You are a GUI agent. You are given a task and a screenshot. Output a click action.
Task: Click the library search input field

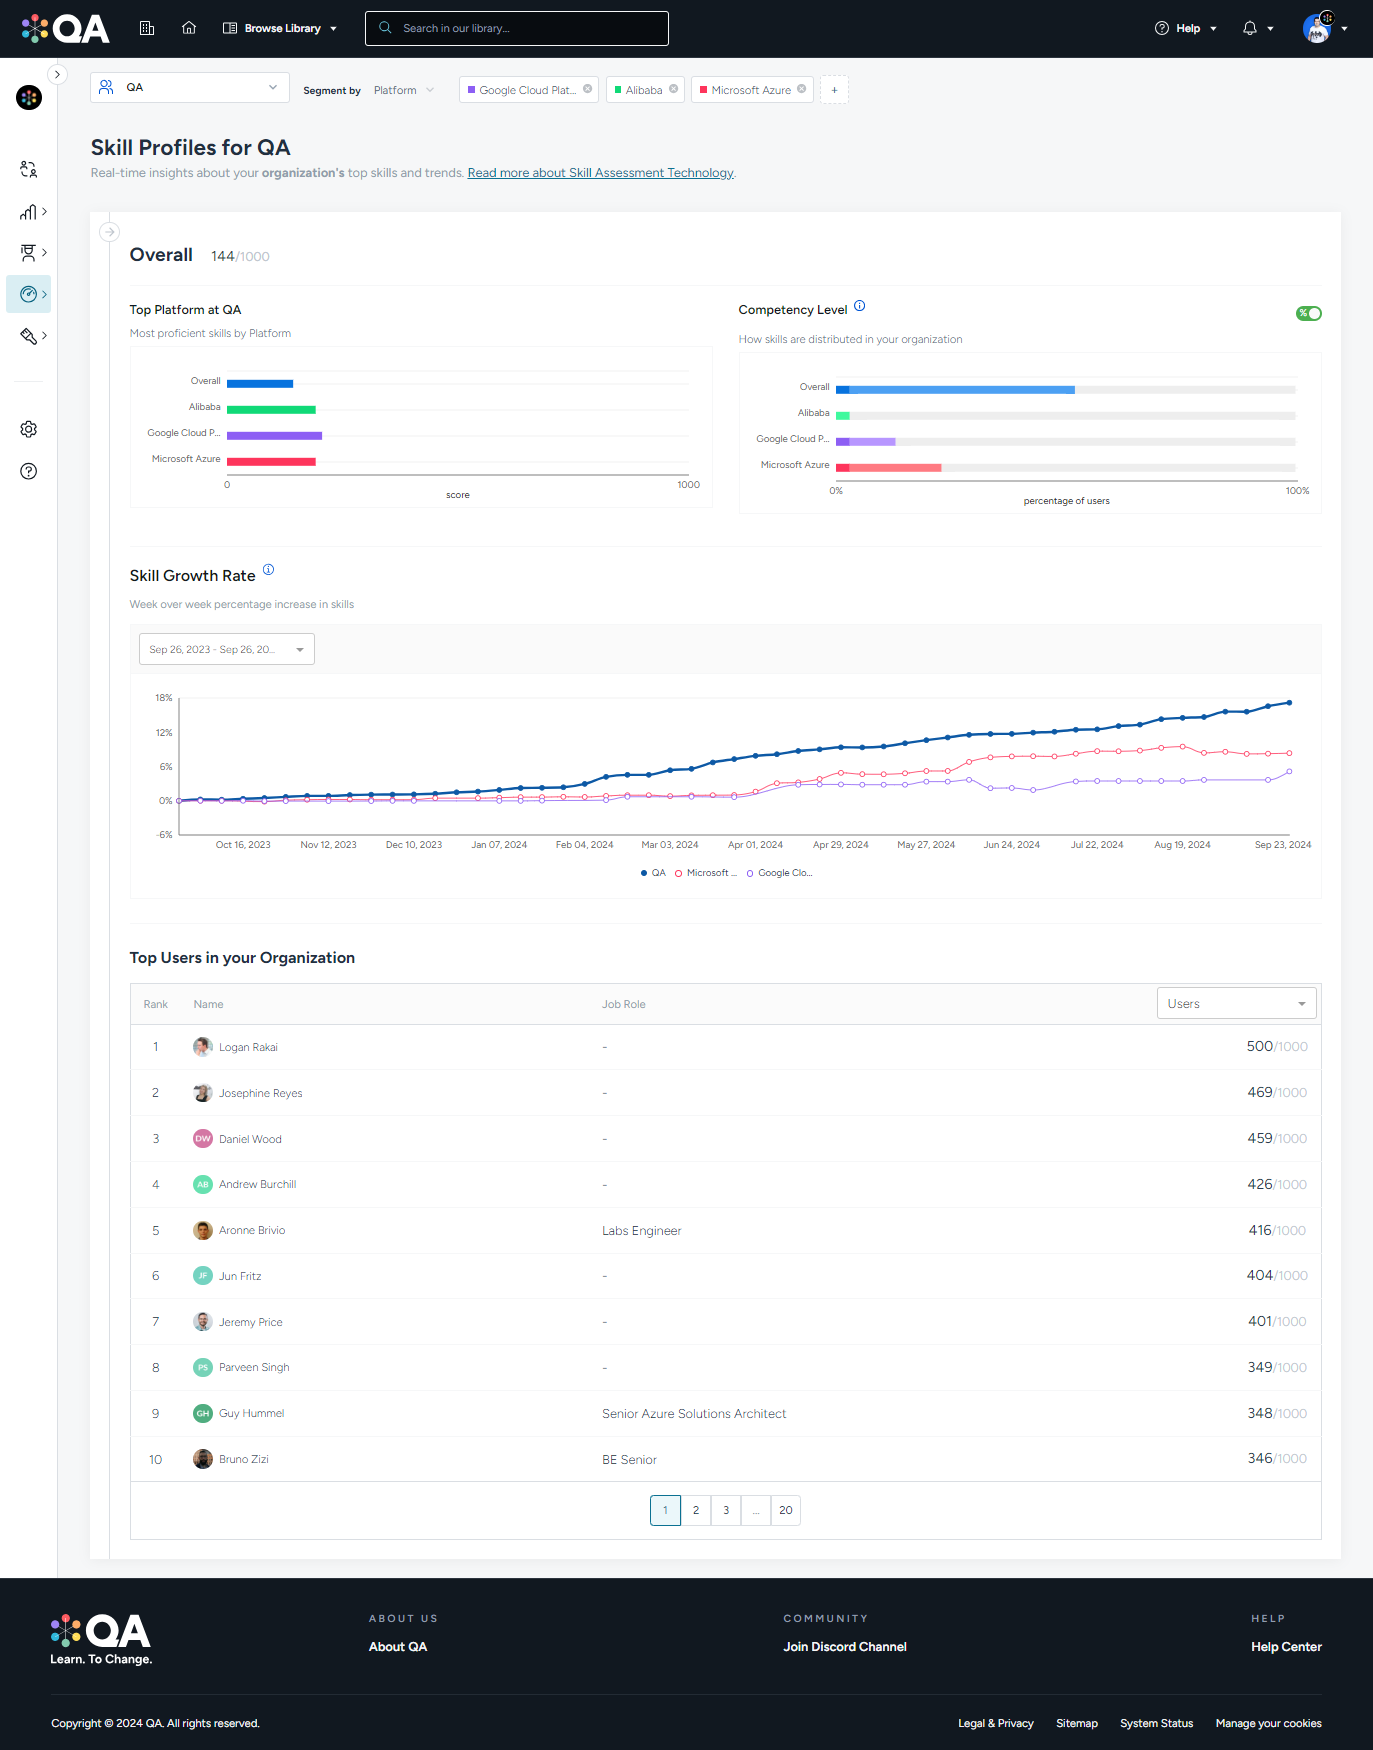pos(517,28)
